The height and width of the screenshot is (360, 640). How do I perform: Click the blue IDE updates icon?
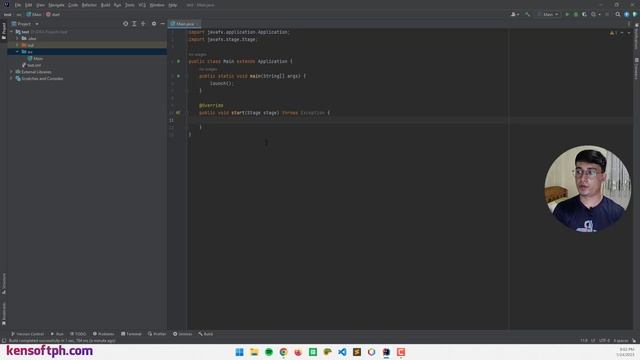627,14
